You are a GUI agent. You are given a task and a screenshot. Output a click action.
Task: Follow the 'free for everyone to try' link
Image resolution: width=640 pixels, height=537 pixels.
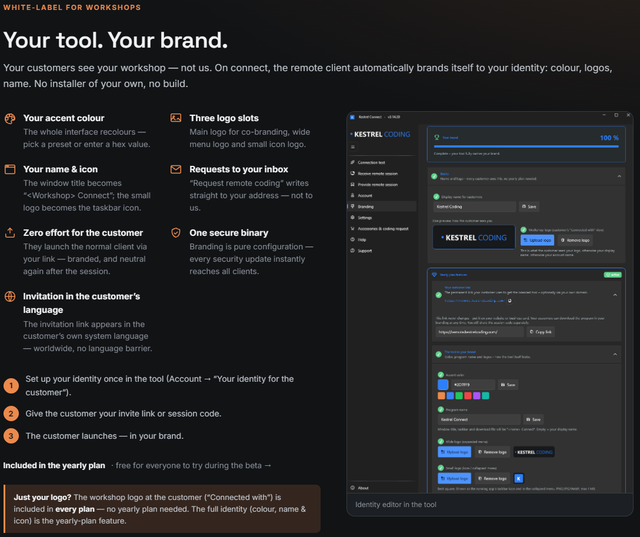(x=193, y=466)
